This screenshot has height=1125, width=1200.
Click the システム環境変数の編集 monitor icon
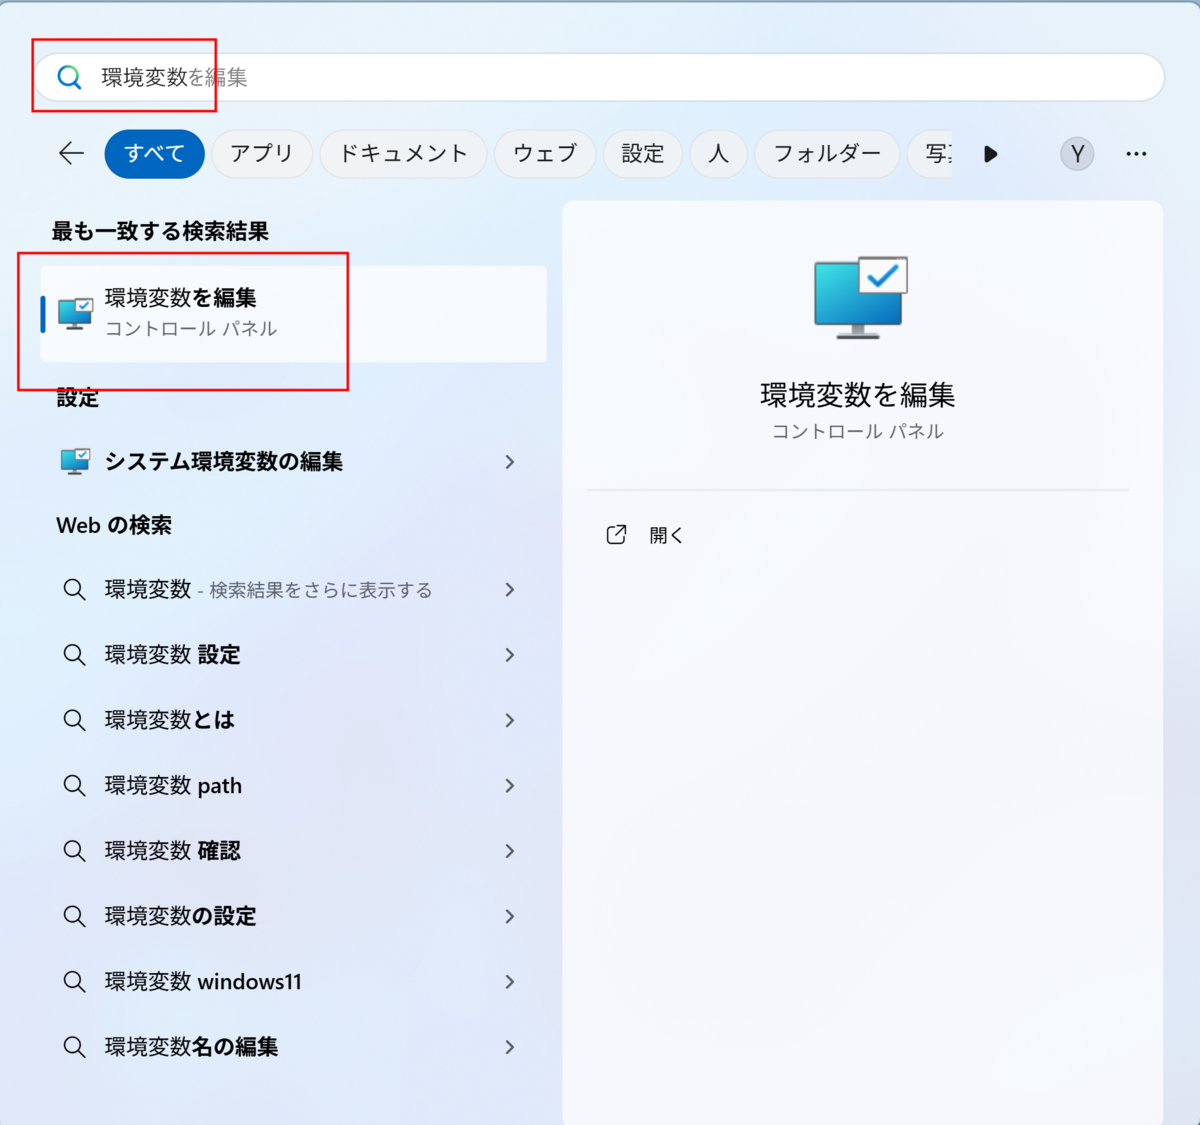point(75,461)
